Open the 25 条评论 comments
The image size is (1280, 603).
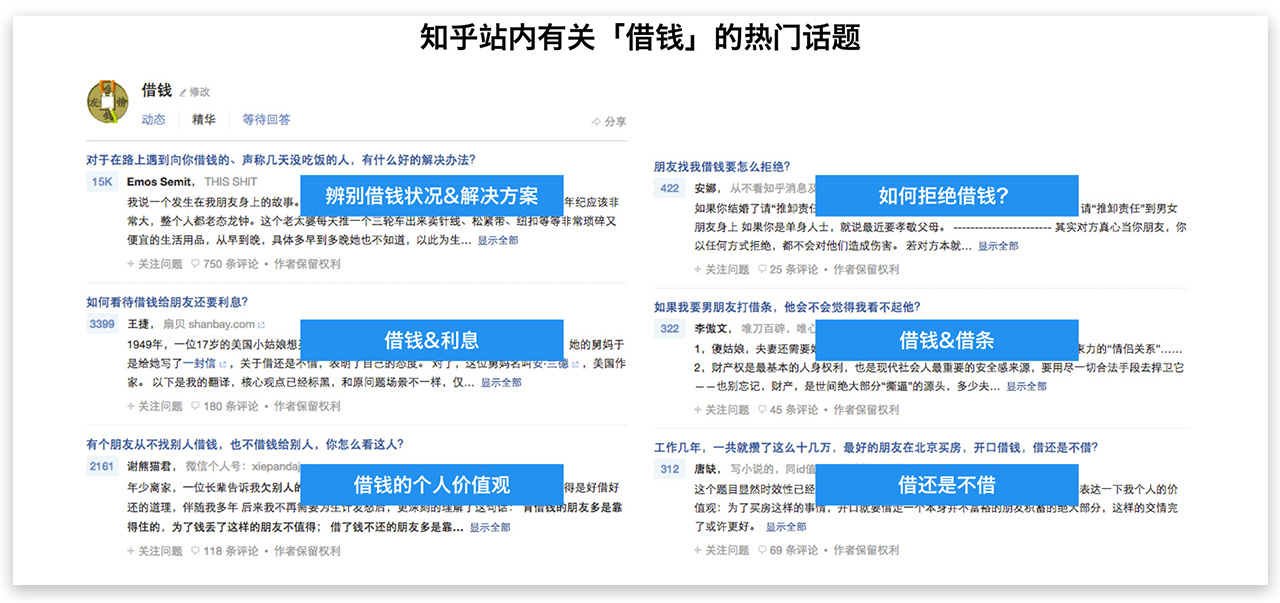pyautogui.click(x=788, y=269)
